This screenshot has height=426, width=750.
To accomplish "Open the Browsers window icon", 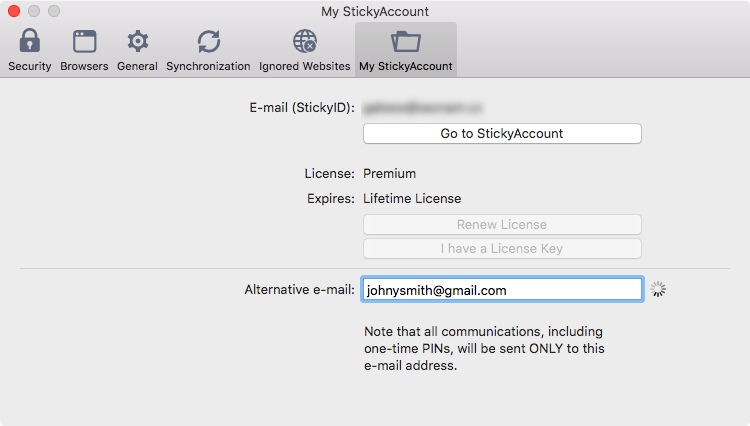I will tap(84, 41).
